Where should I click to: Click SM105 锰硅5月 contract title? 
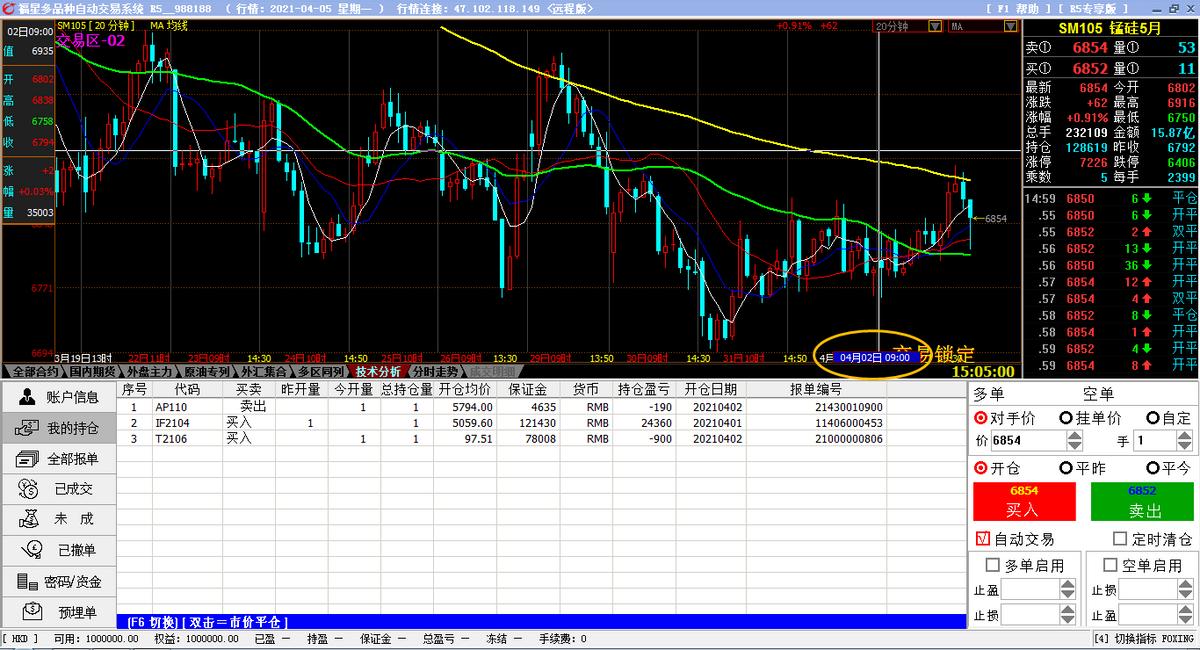click(1110, 29)
